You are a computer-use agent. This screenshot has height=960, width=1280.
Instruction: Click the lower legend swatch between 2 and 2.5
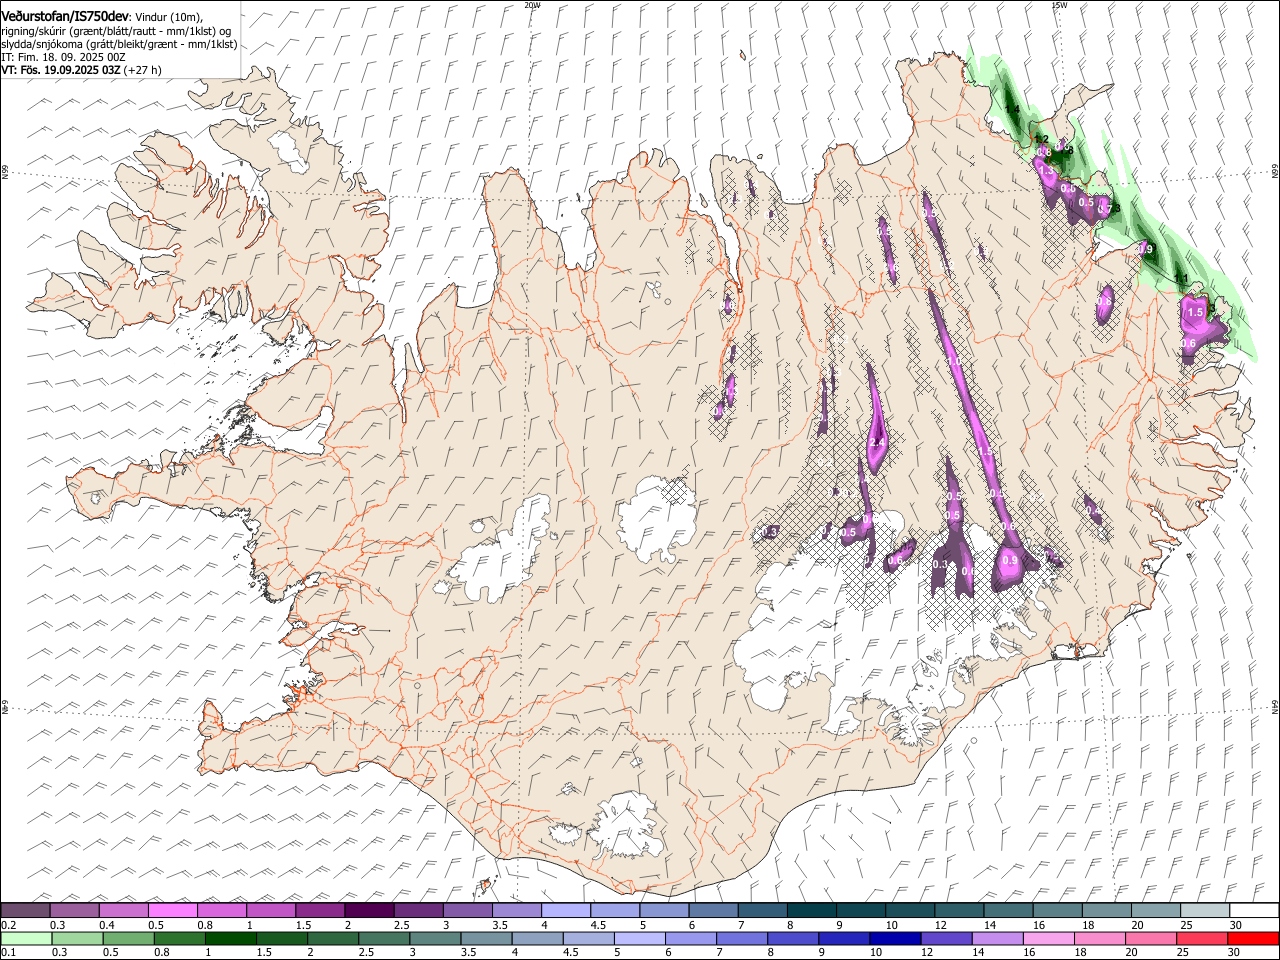332,938
